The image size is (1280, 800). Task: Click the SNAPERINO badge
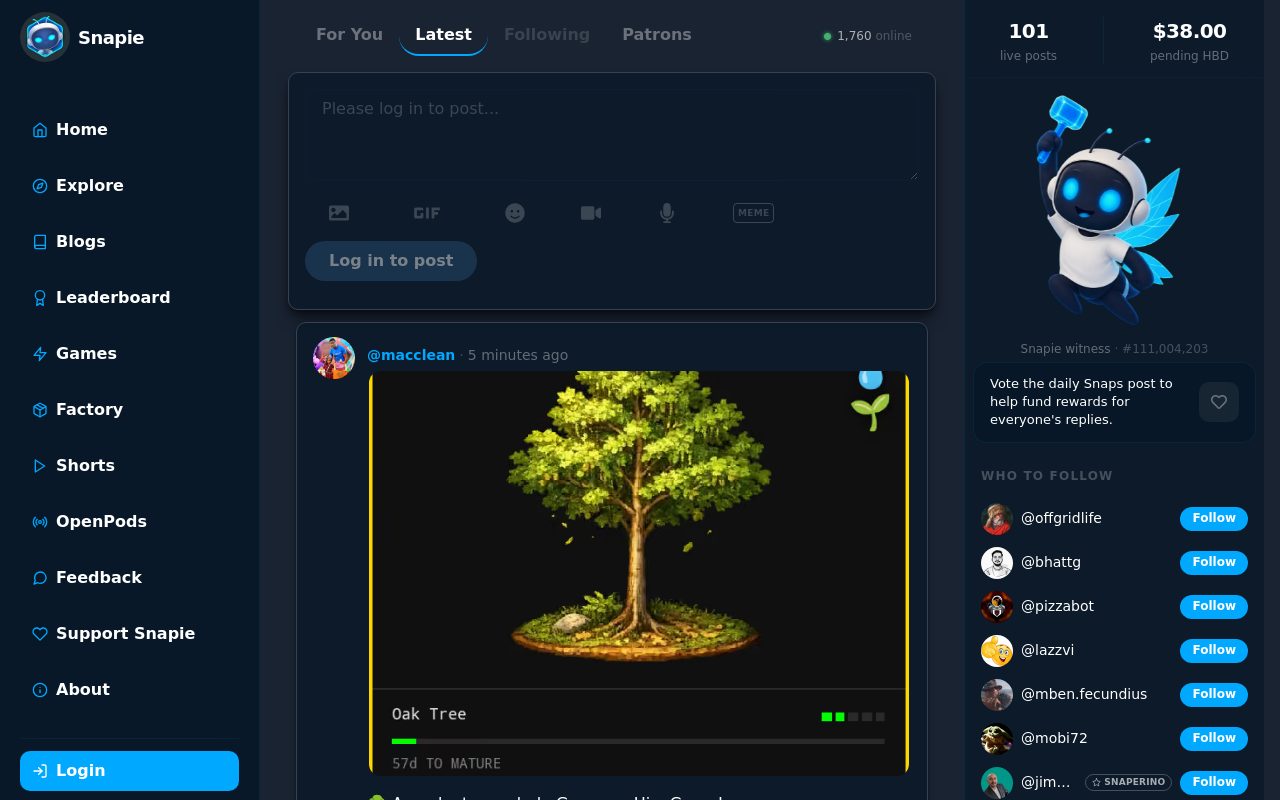click(1129, 782)
